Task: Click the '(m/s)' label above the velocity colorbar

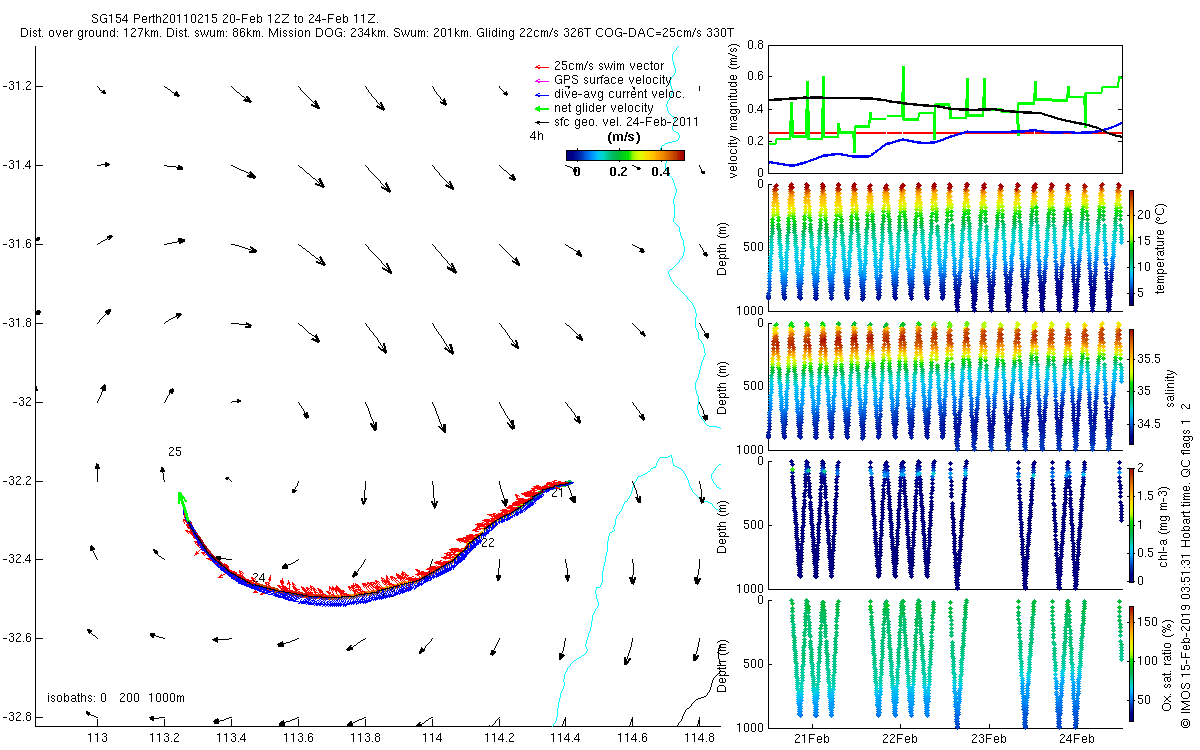Action: click(x=625, y=137)
